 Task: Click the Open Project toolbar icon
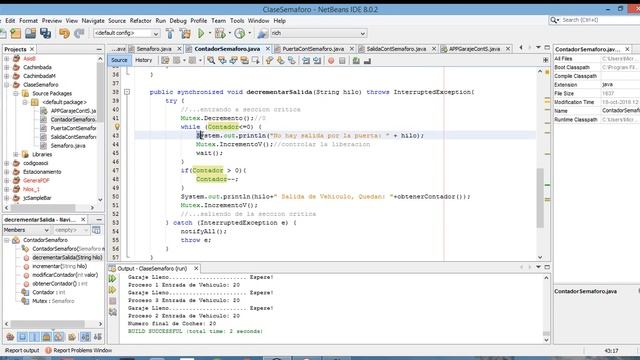(x=31, y=33)
